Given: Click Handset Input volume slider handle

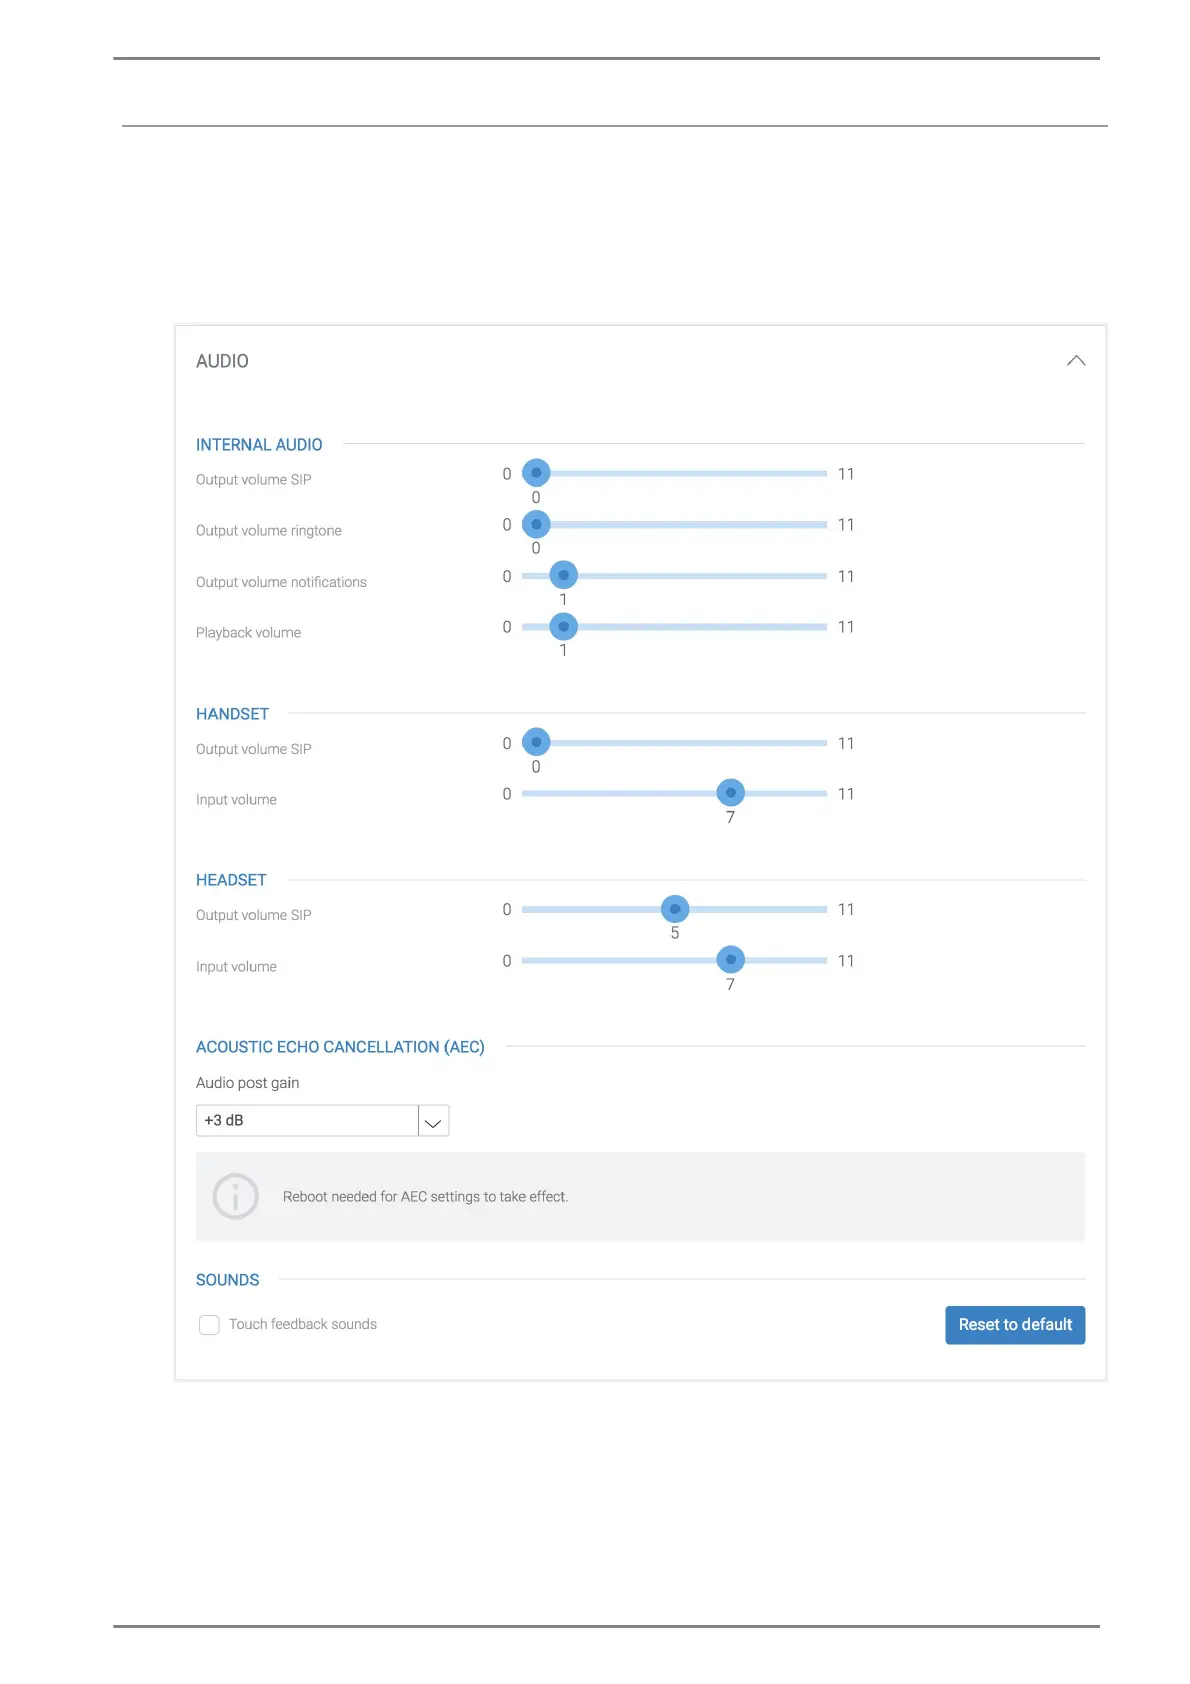Looking at the screenshot, I should [x=731, y=793].
